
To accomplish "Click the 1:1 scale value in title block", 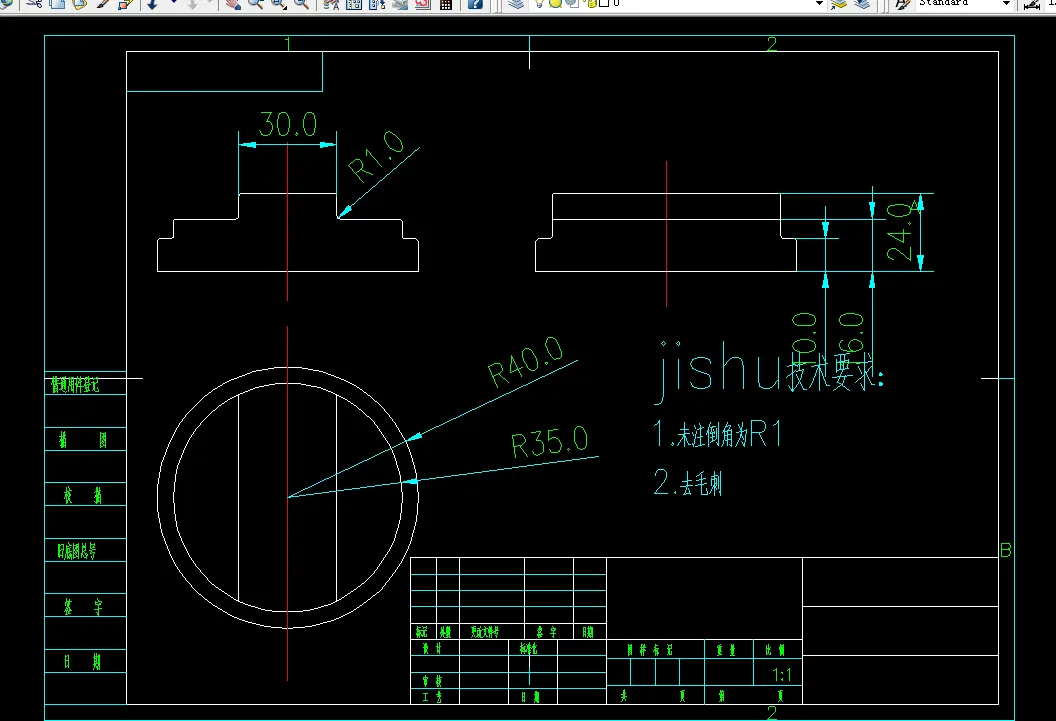I will (782, 675).
